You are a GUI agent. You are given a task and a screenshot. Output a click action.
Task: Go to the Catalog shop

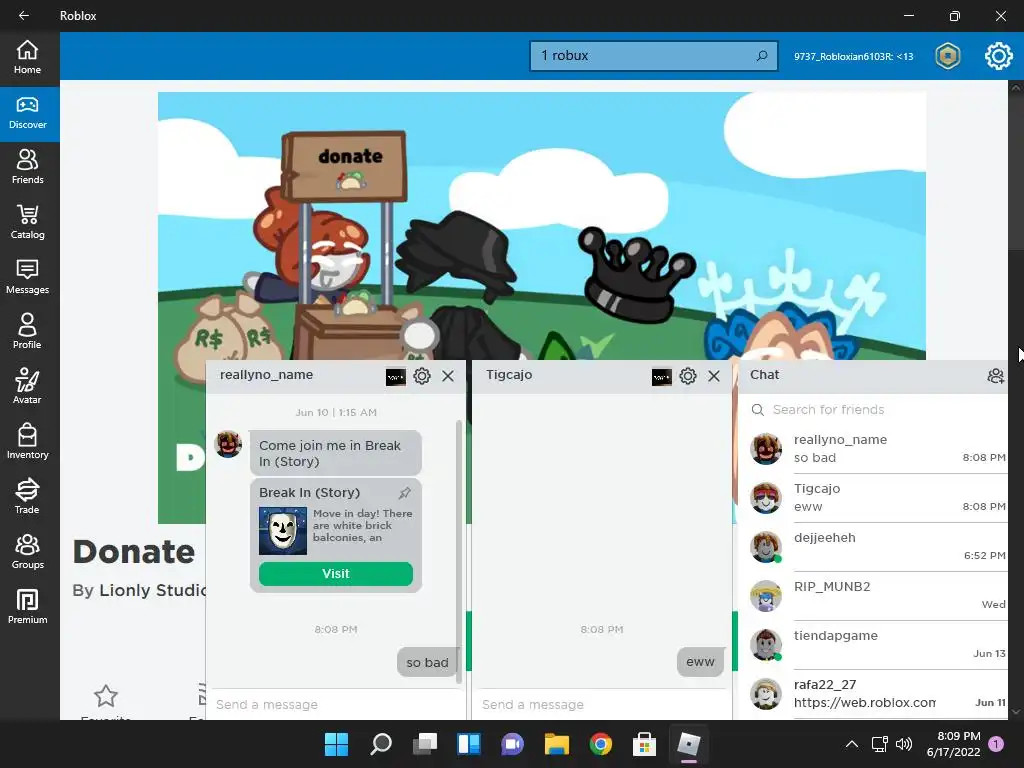[27, 223]
